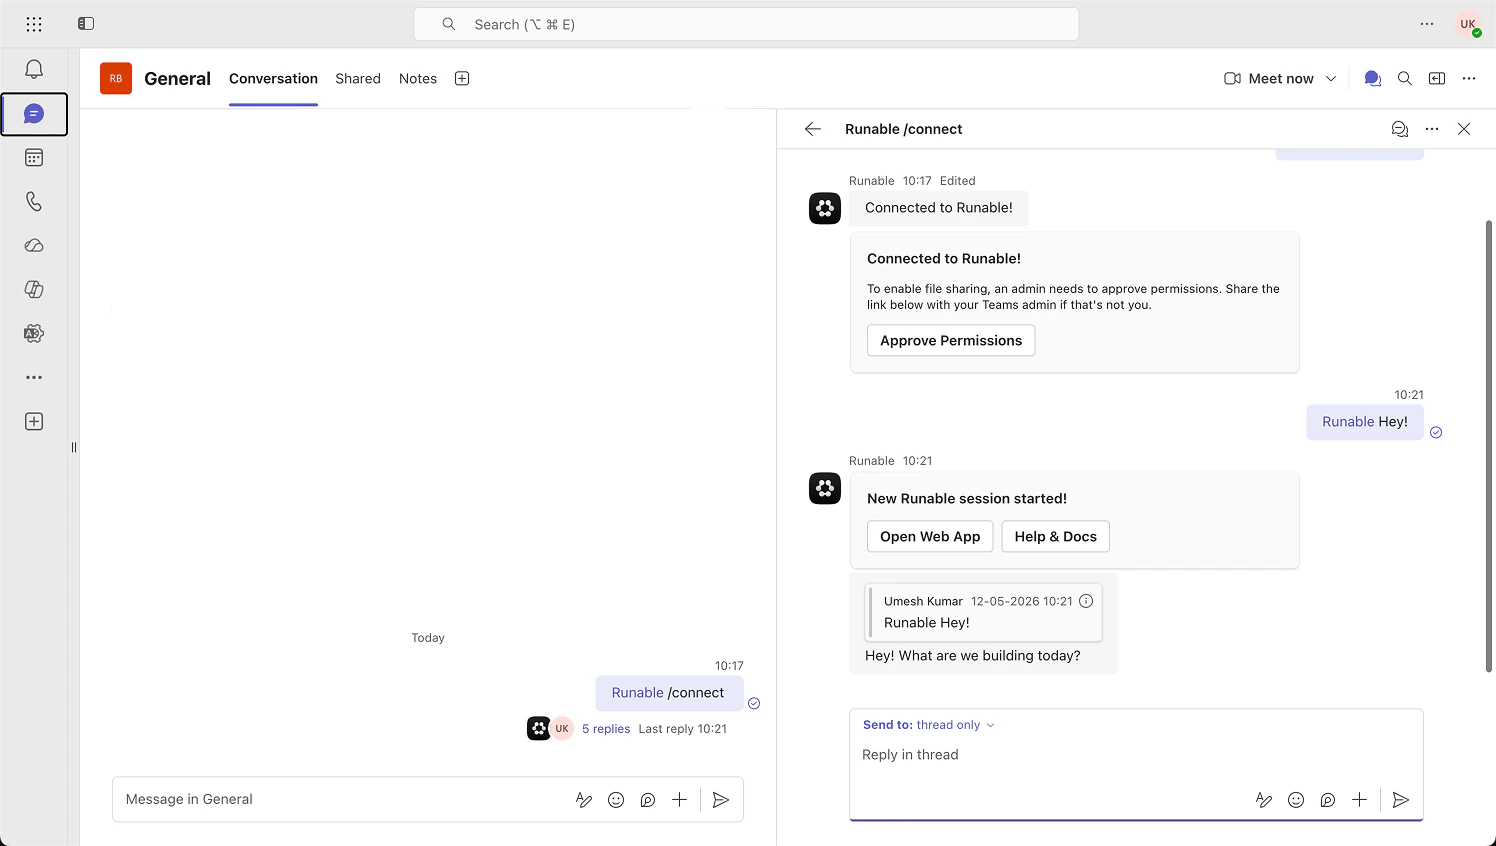Open the attach plus in General box
Viewport: 1496px width, 846px height.
click(679, 800)
